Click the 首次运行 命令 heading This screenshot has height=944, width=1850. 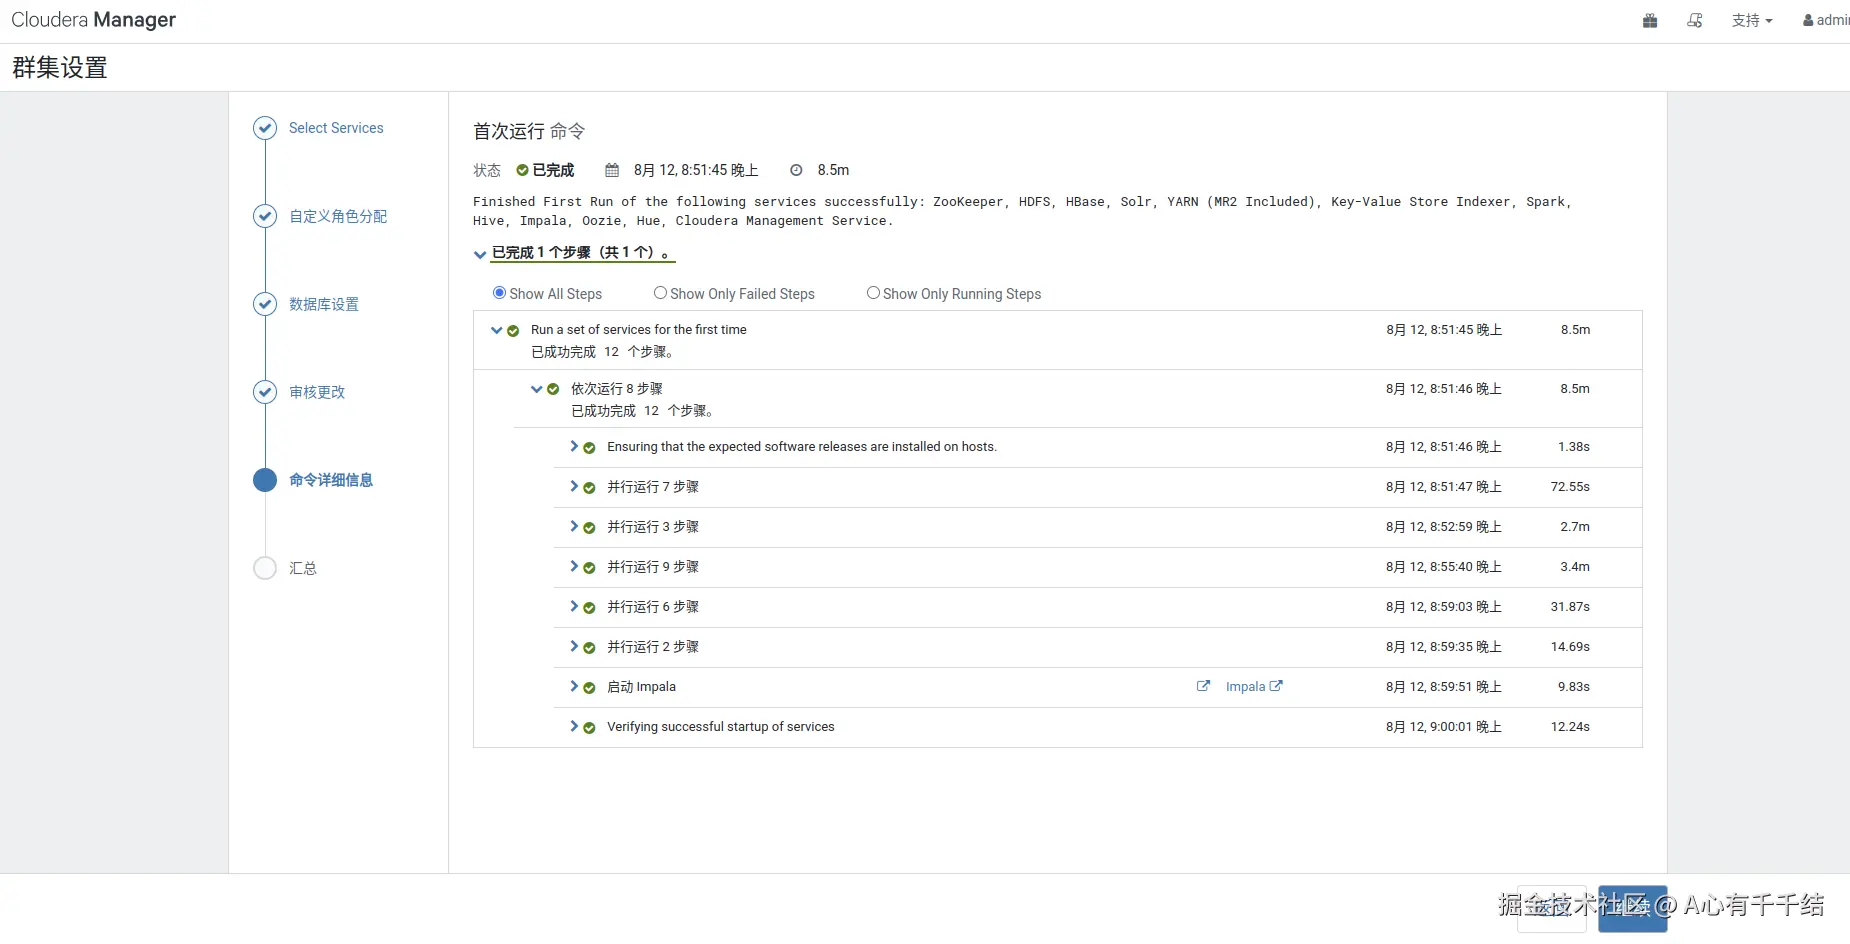[x=529, y=131]
